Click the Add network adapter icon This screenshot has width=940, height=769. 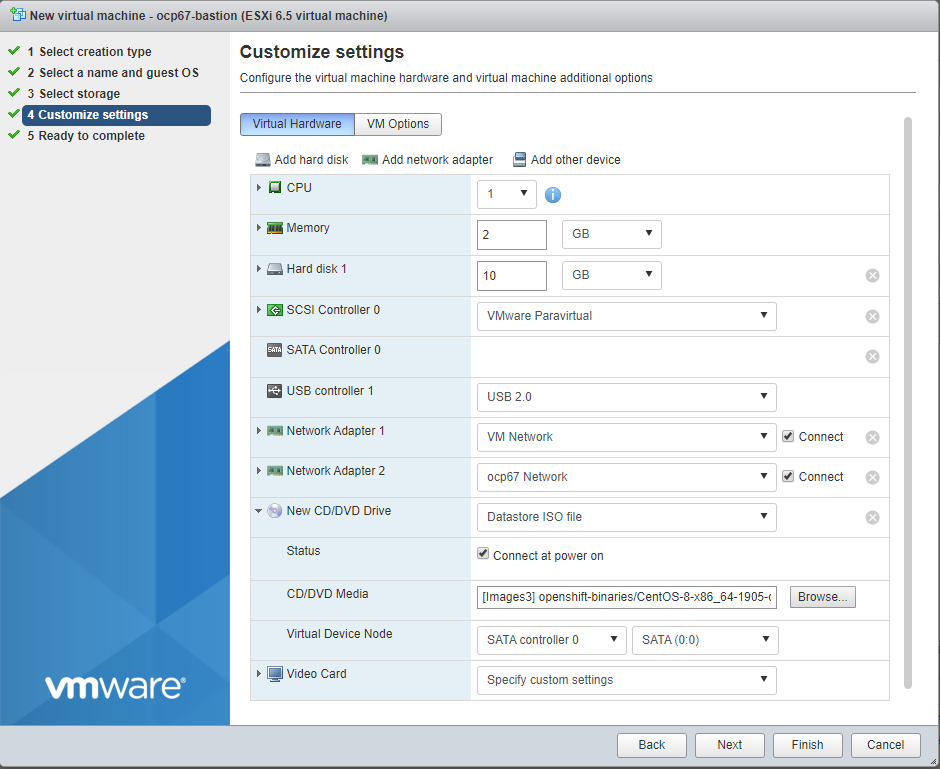pos(370,160)
